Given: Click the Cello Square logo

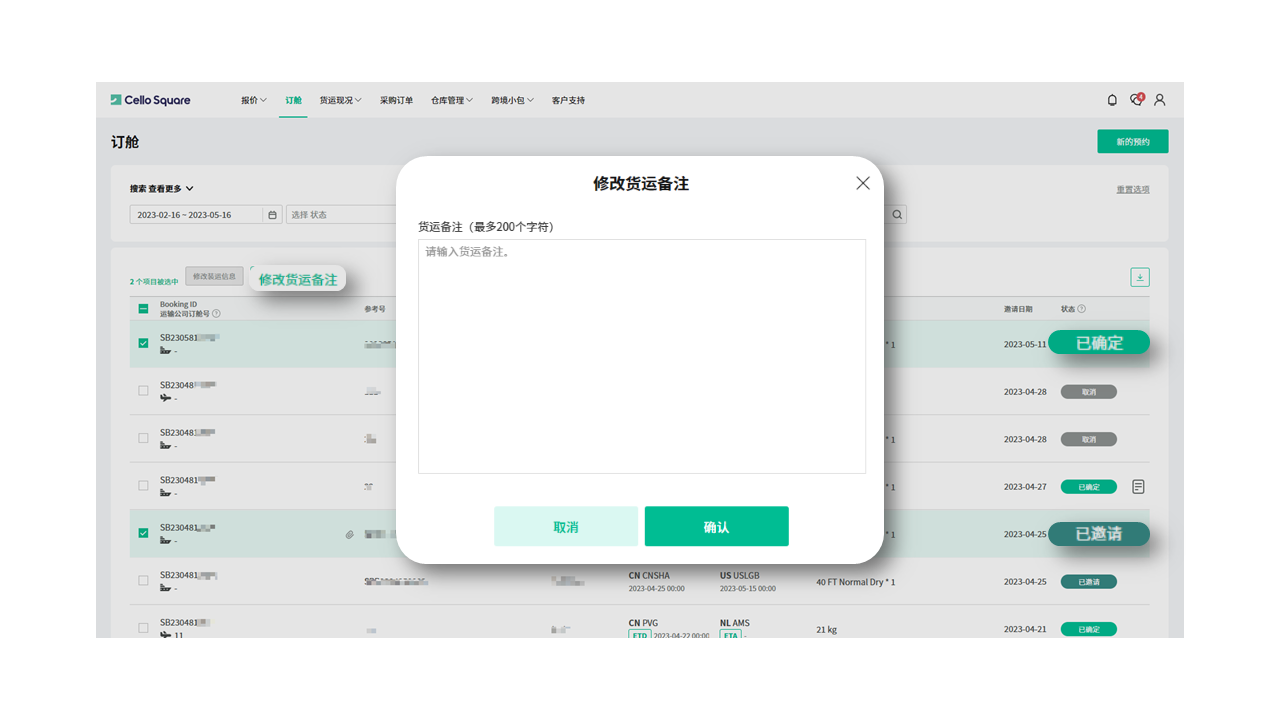Looking at the screenshot, I should coord(151,100).
